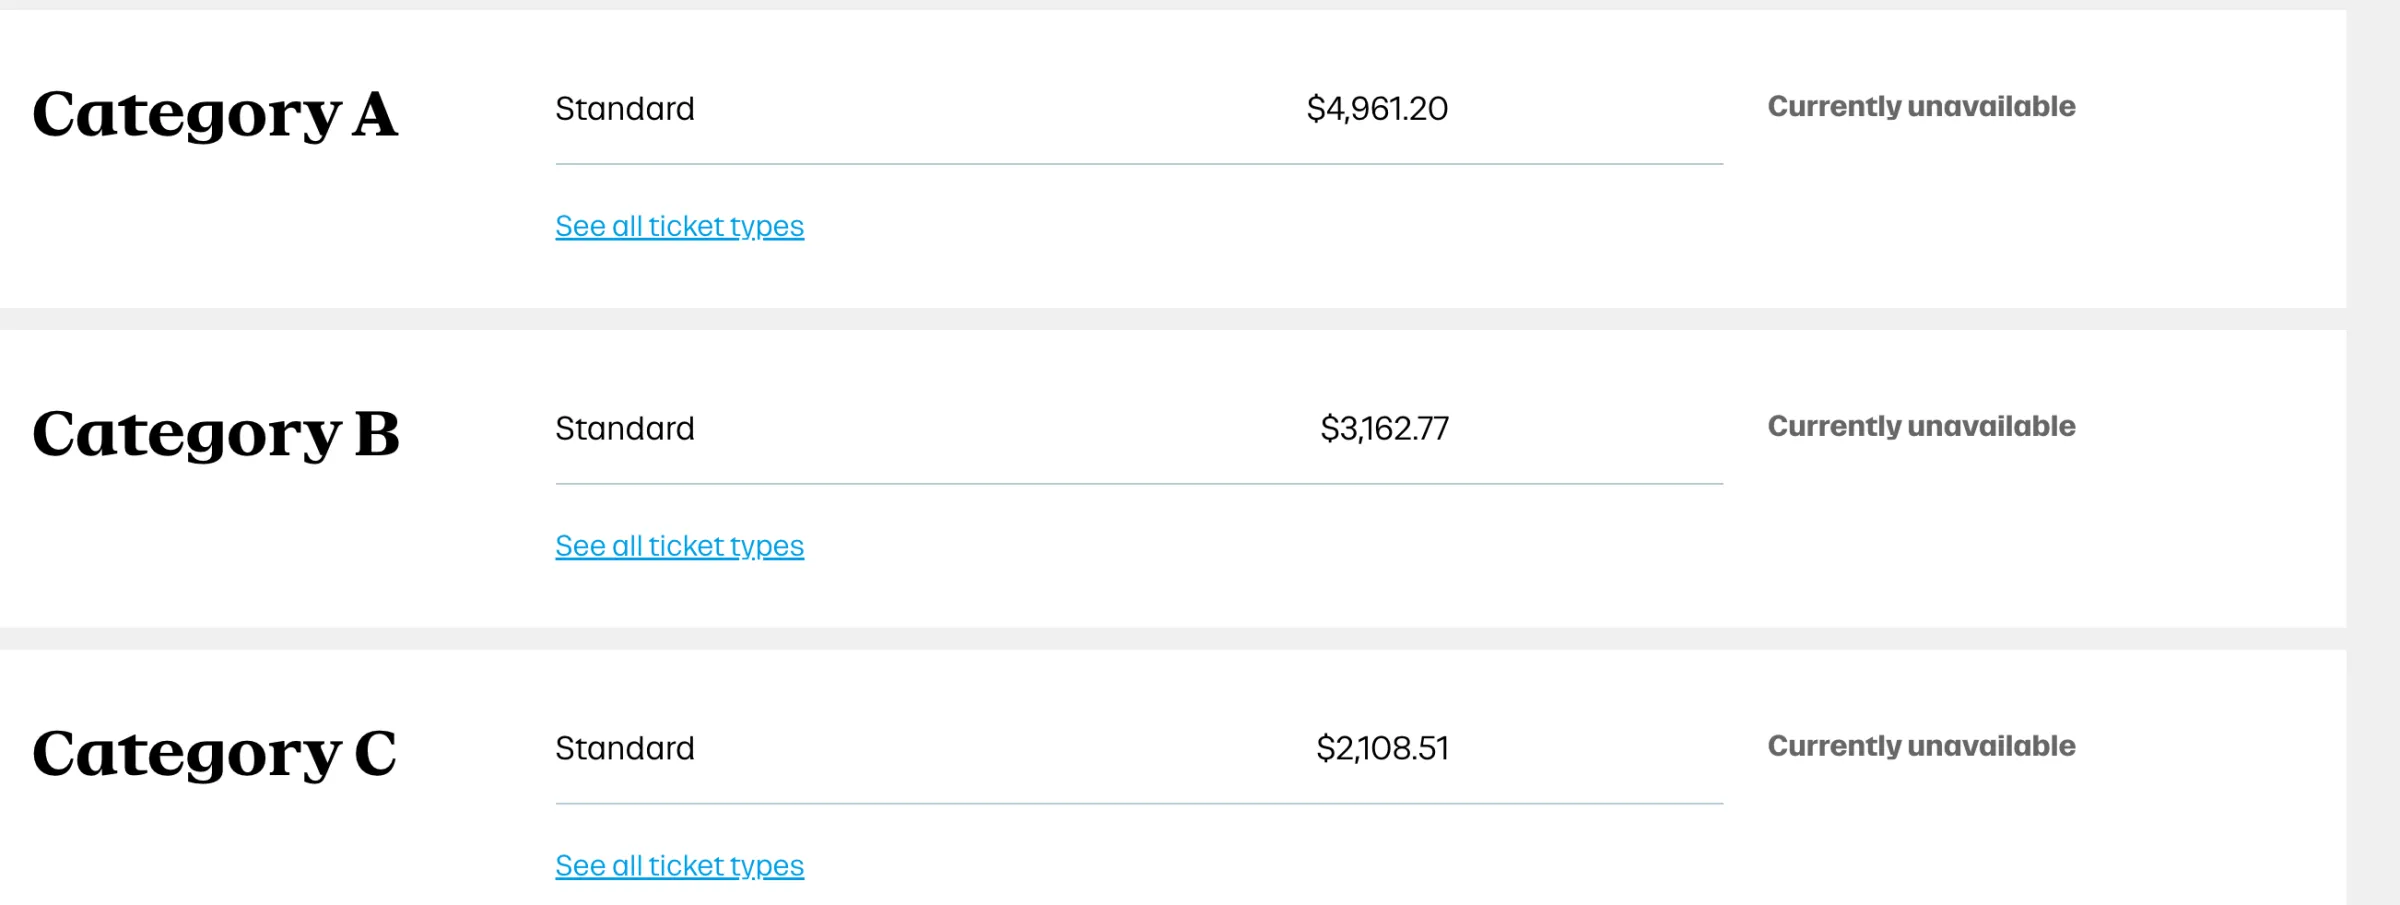The width and height of the screenshot is (2400, 905).
Task: Select the Standard ticket in Category A
Action: click(x=624, y=109)
